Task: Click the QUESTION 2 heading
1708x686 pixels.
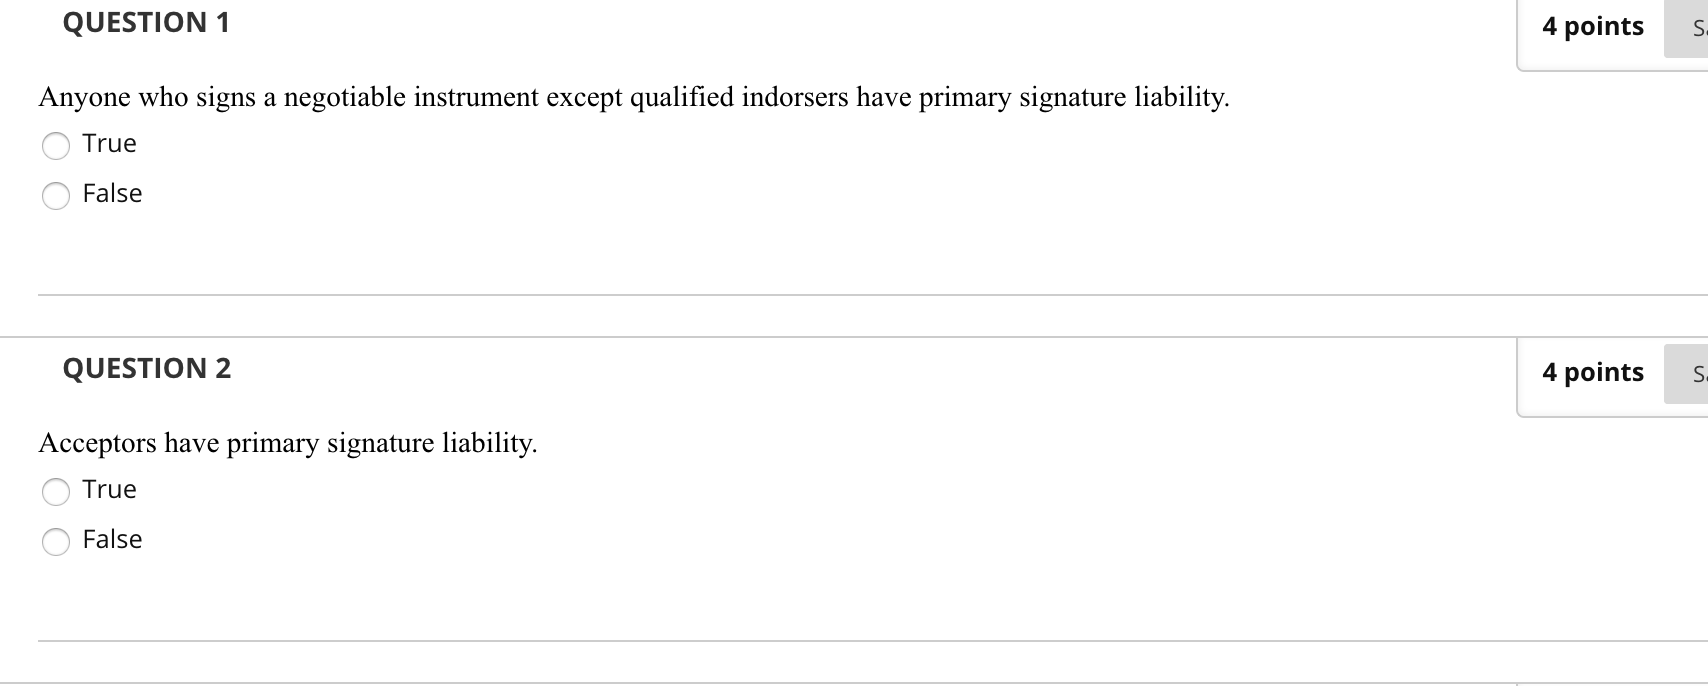Action: [x=146, y=368]
